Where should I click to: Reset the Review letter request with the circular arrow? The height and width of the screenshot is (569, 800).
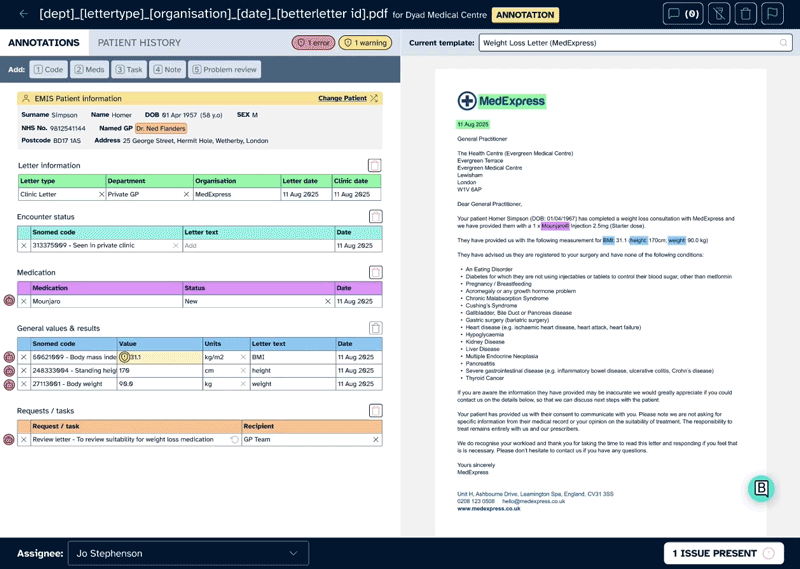pos(234,439)
